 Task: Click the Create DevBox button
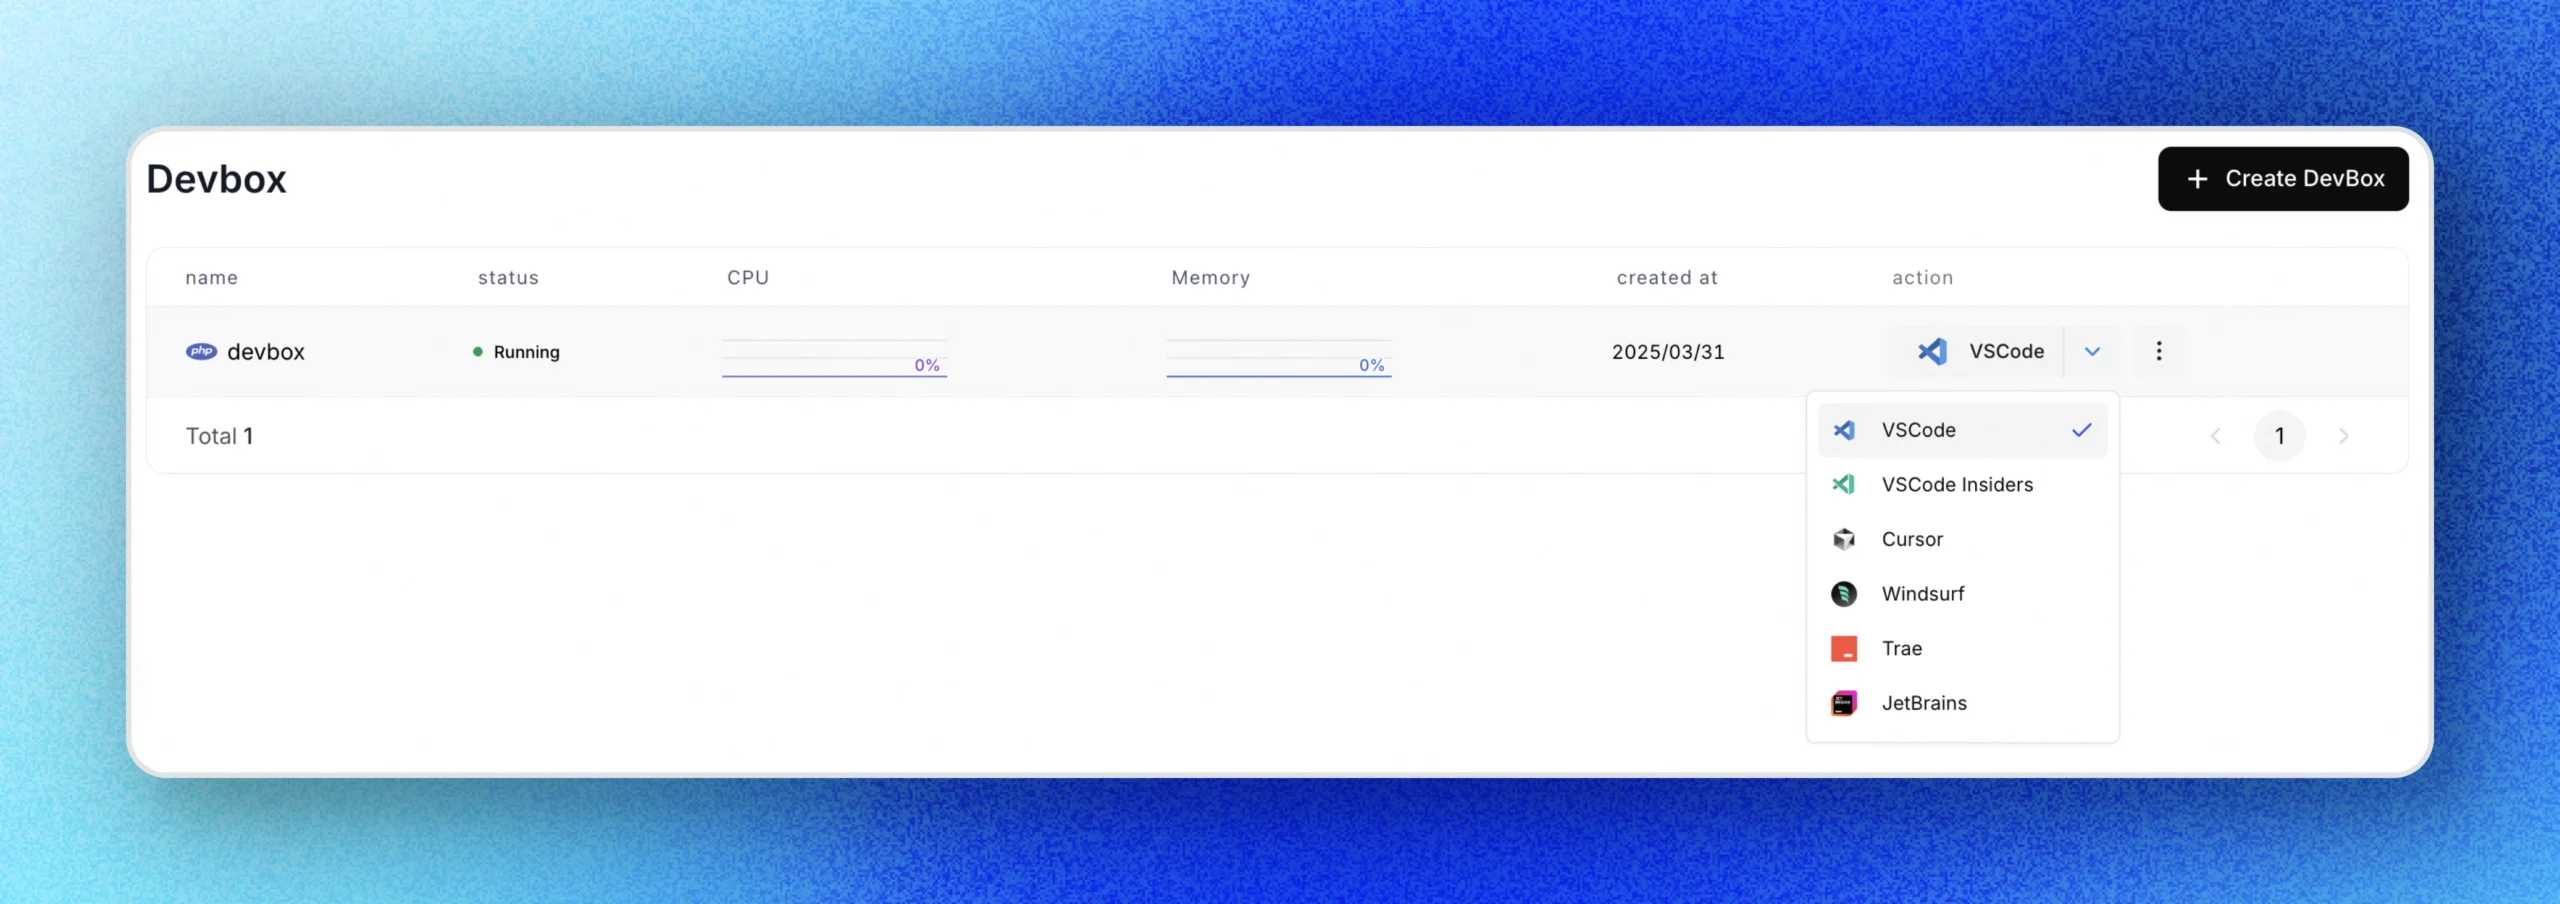click(x=2283, y=179)
